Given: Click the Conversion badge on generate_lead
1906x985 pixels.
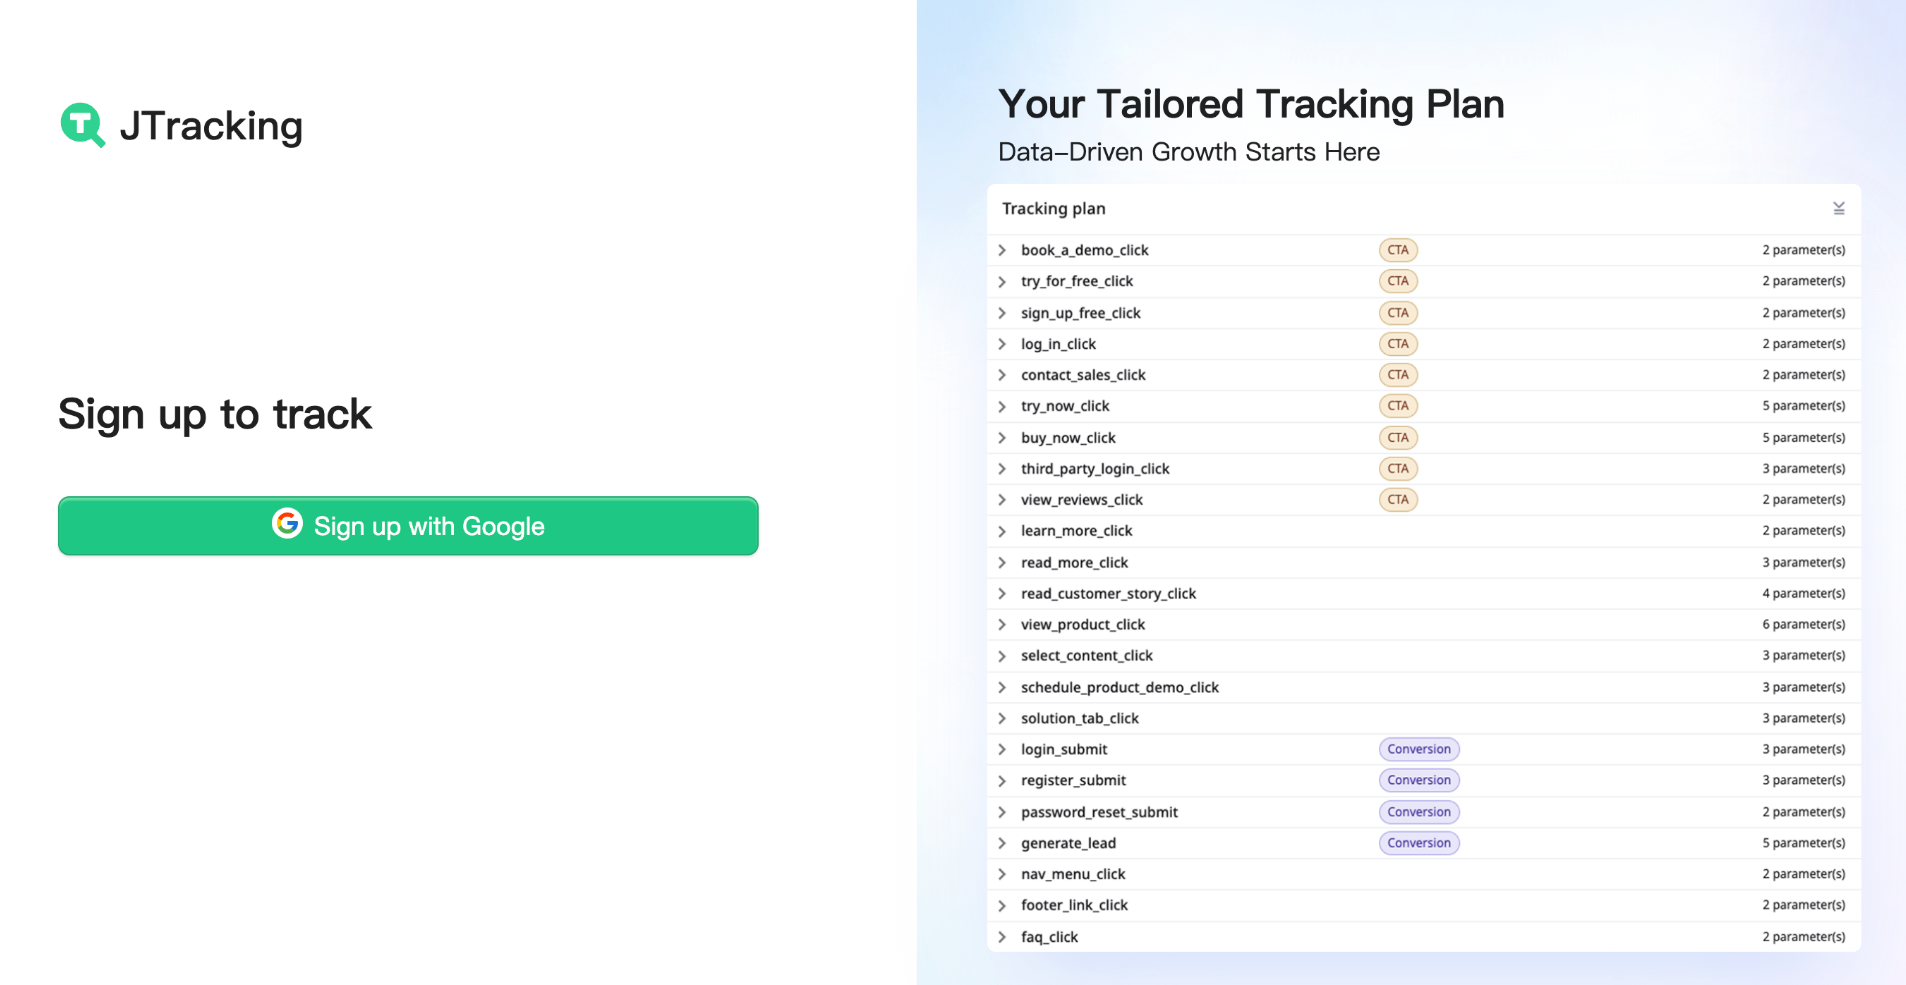Looking at the screenshot, I should (x=1418, y=843).
